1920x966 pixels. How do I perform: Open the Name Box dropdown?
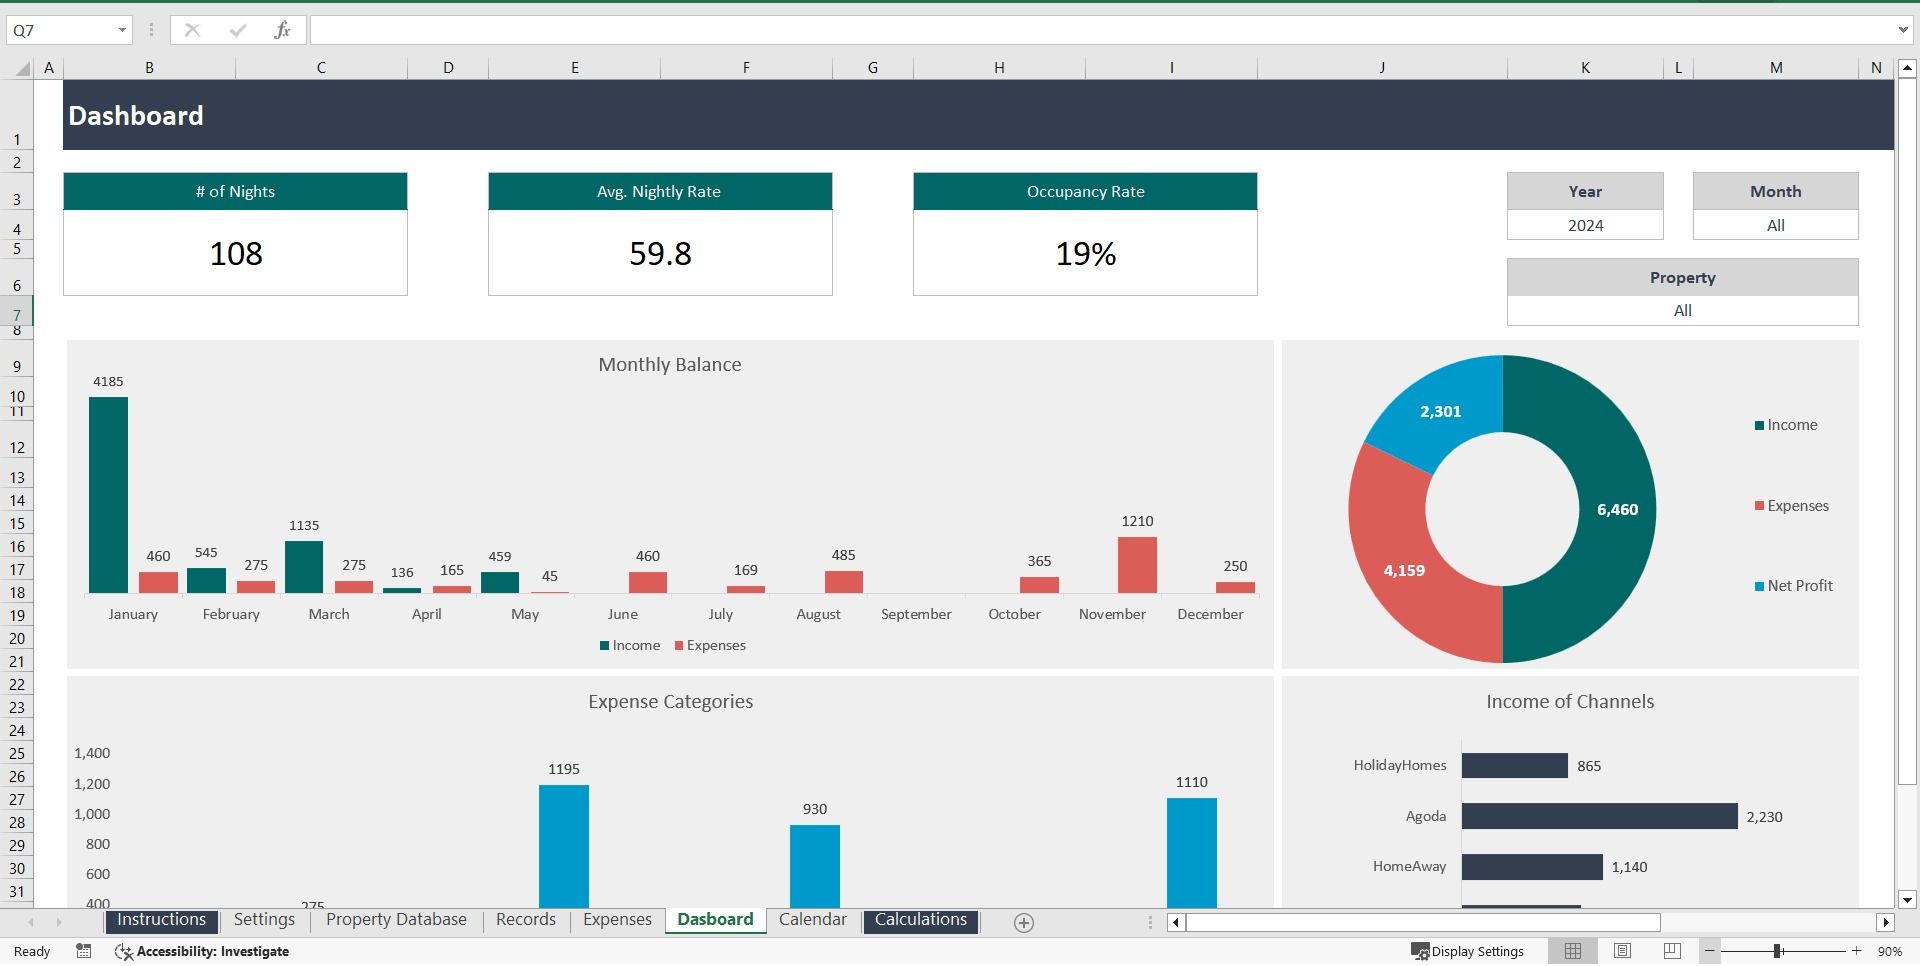[122, 30]
